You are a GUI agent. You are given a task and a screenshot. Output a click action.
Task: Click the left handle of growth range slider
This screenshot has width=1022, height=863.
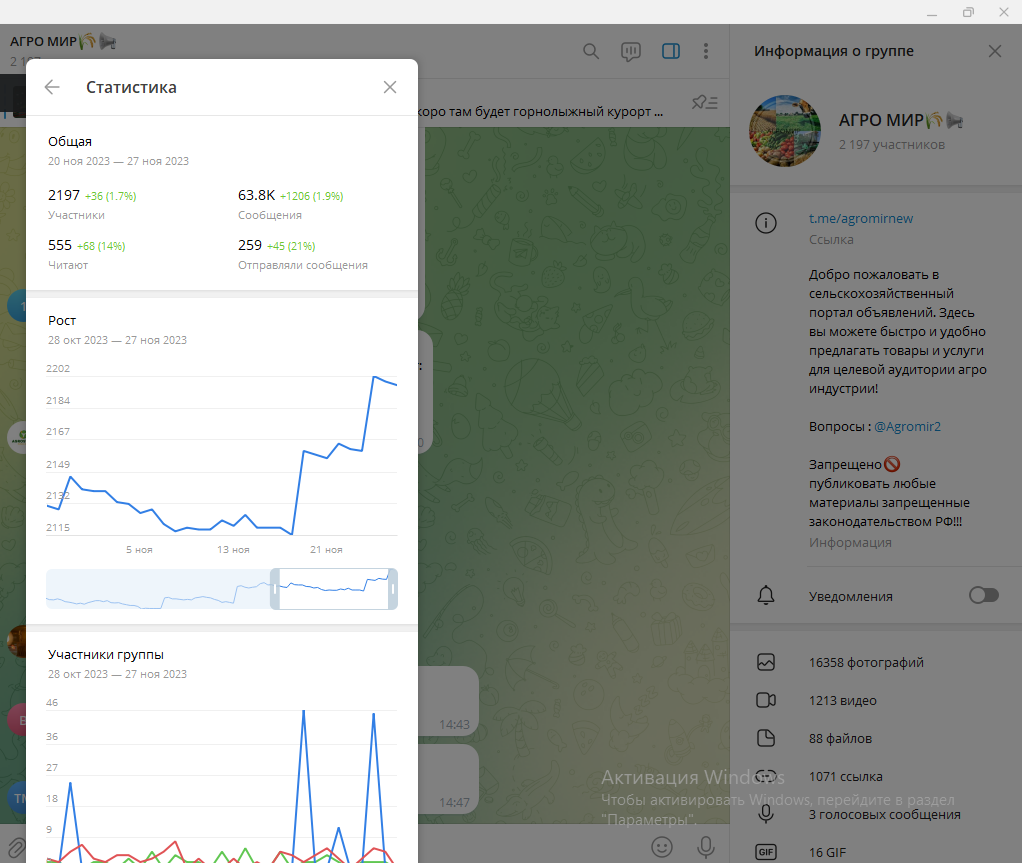pyautogui.click(x=275, y=589)
